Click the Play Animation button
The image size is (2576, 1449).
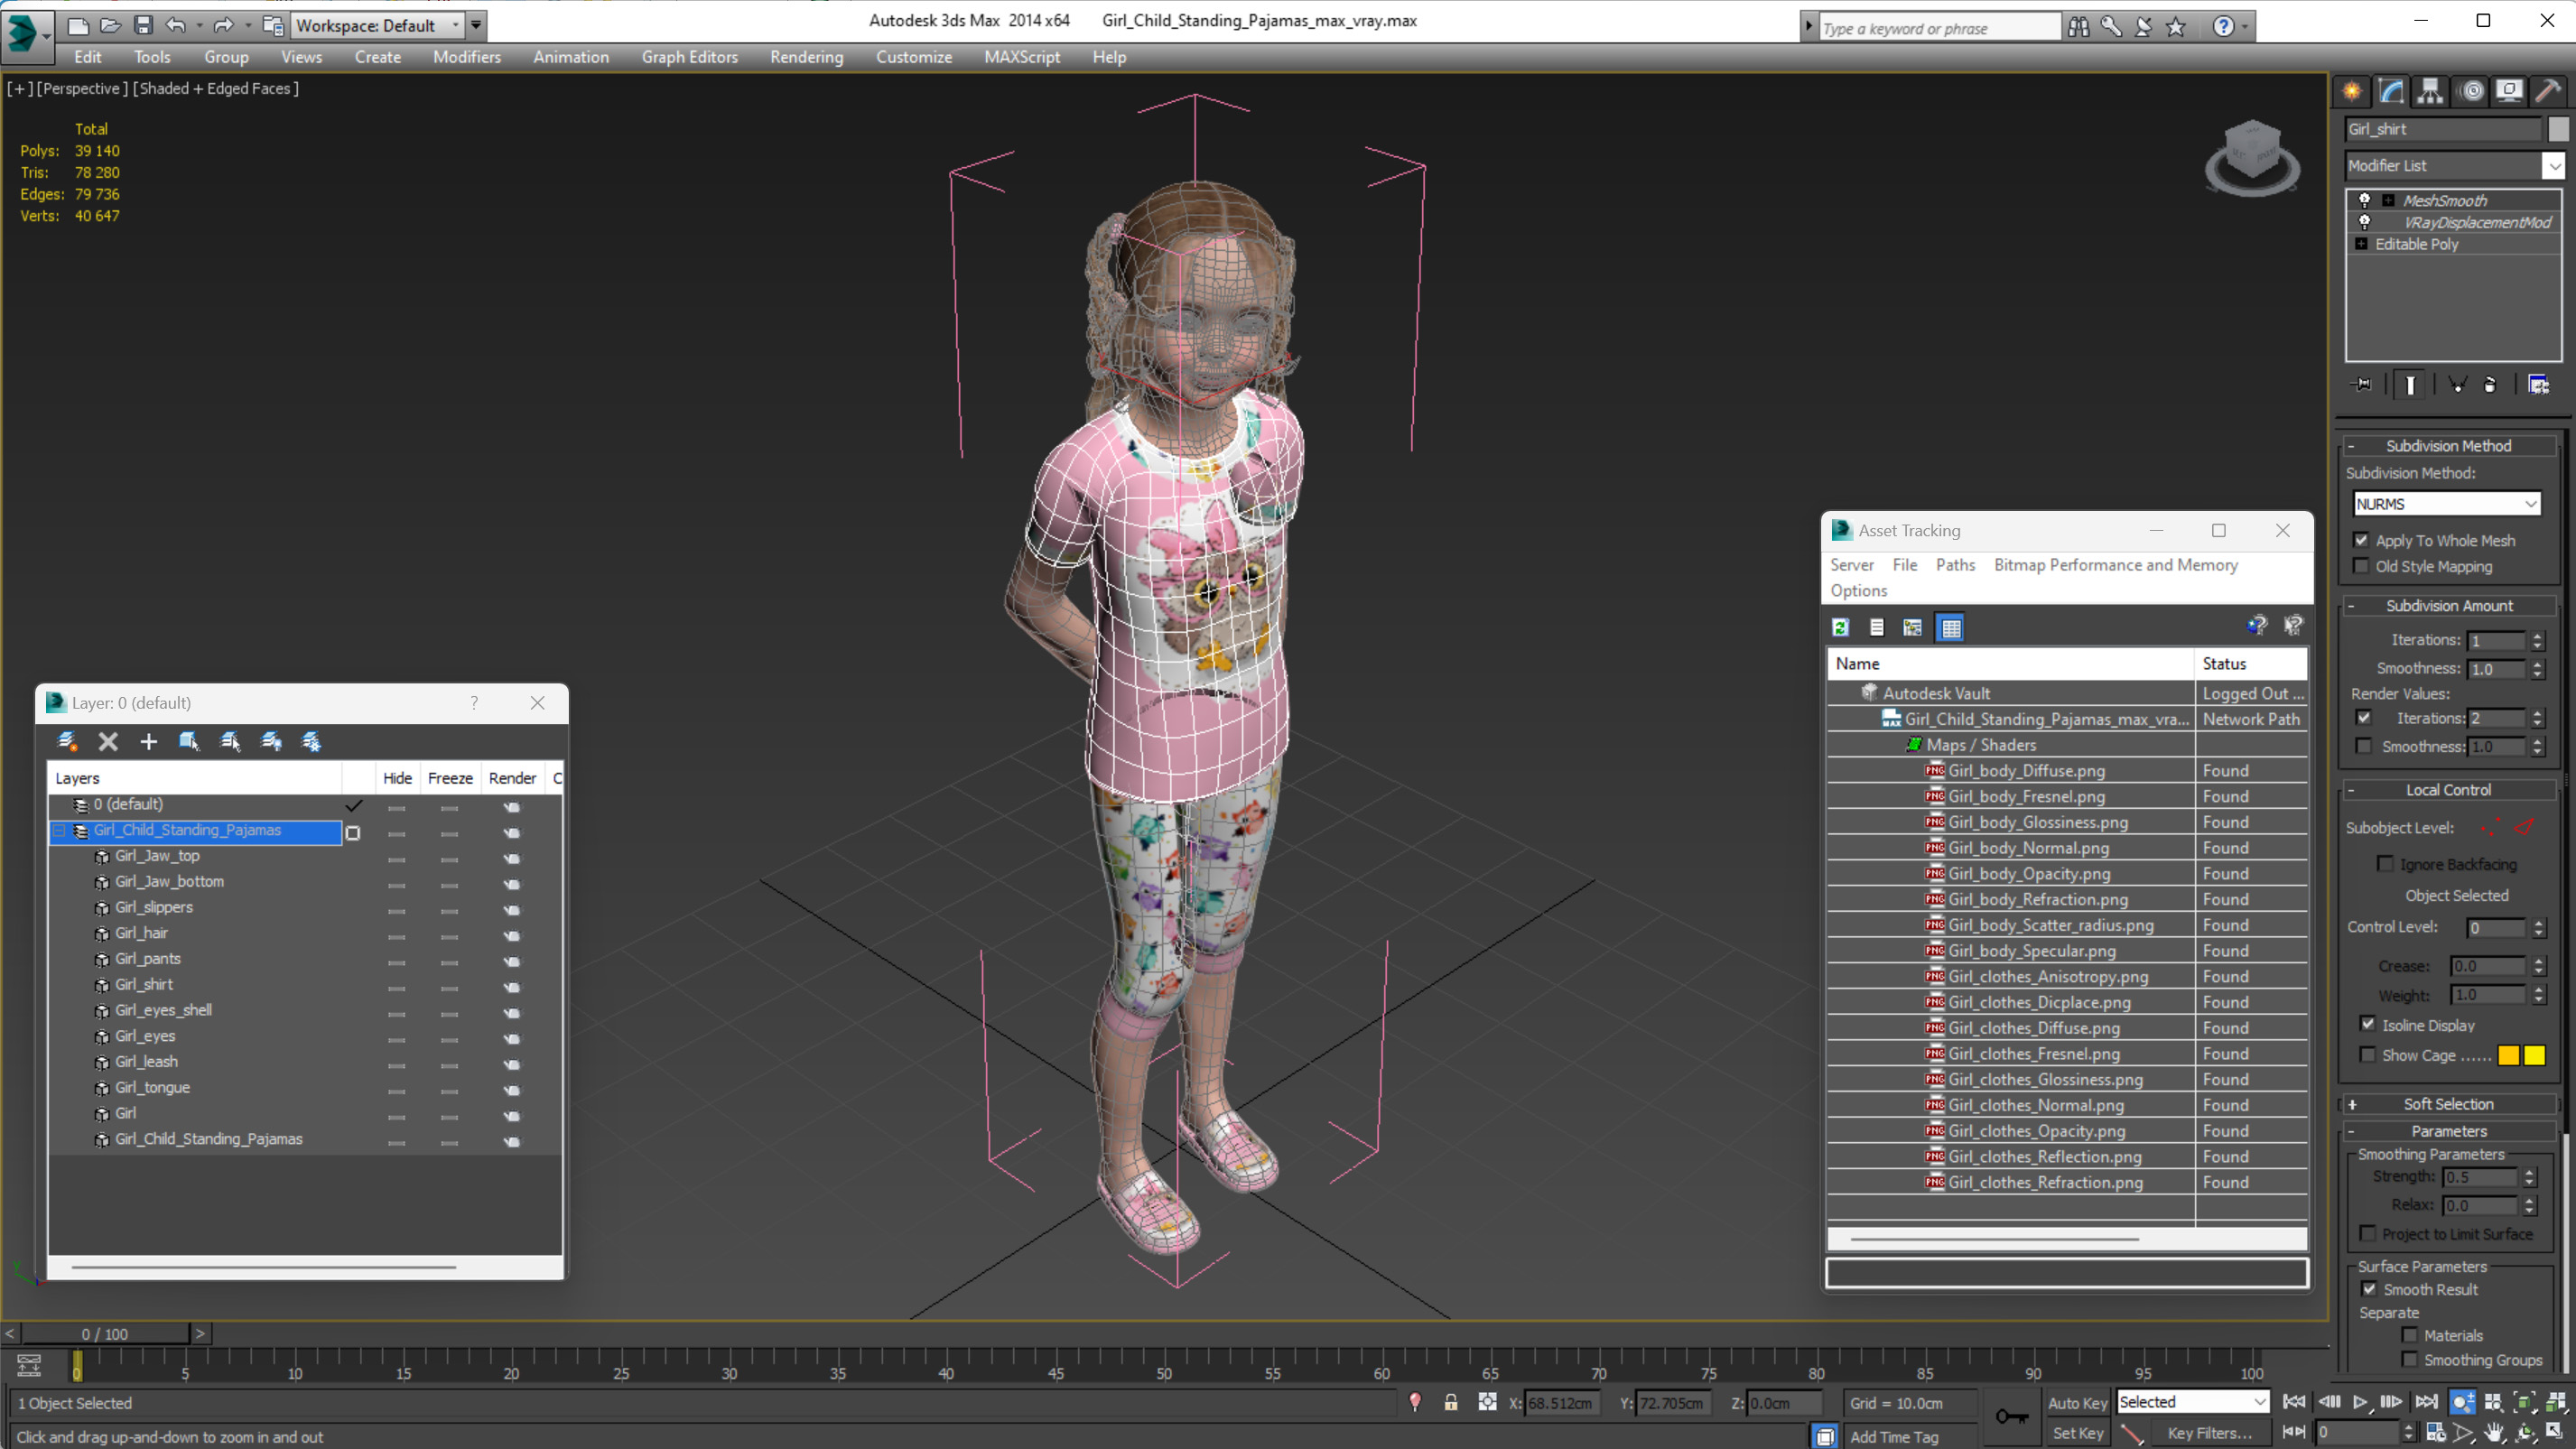2360,1402
